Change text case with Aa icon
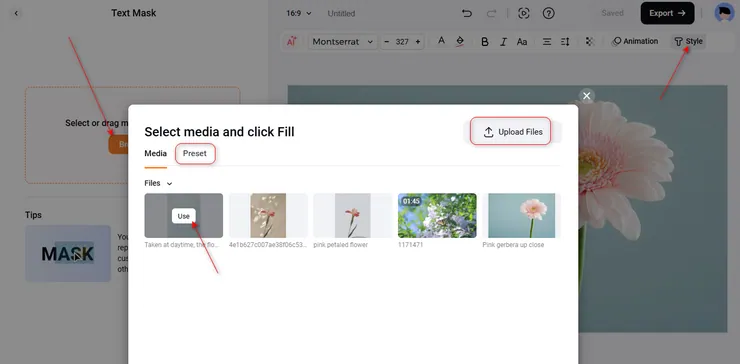 tap(521, 42)
